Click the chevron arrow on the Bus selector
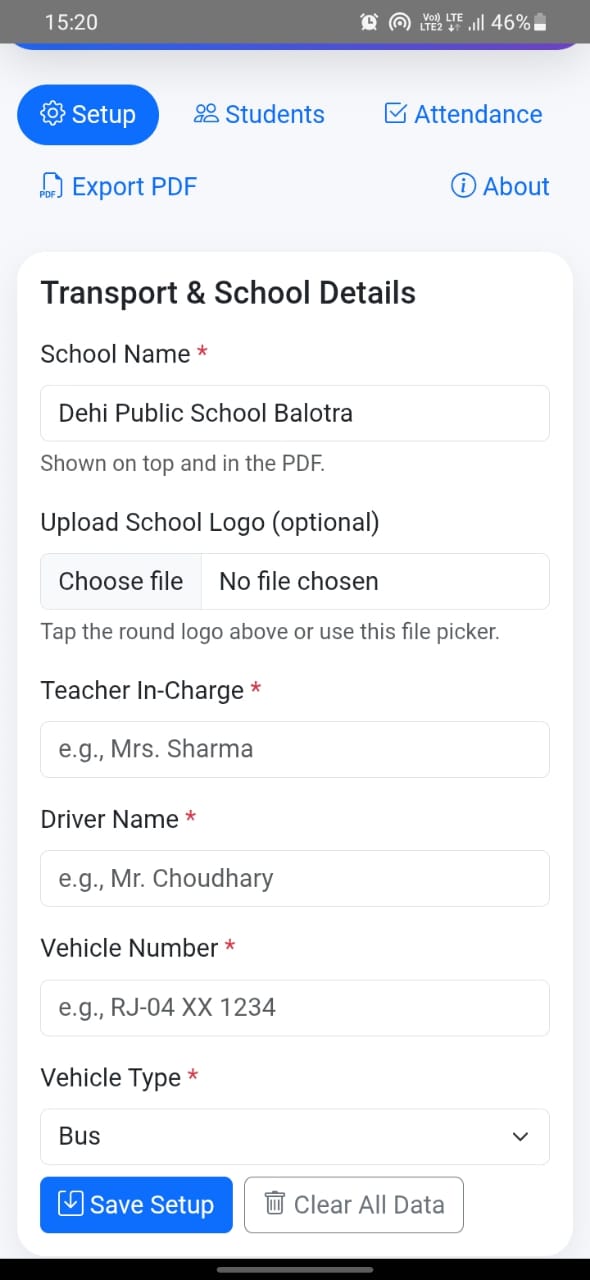 tap(520, 1136)
